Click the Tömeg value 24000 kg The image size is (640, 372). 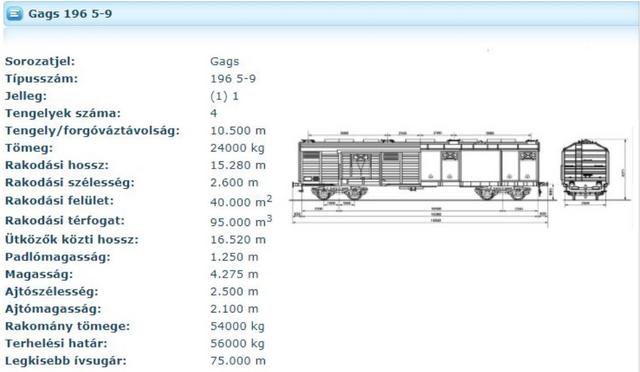point(238,148)
